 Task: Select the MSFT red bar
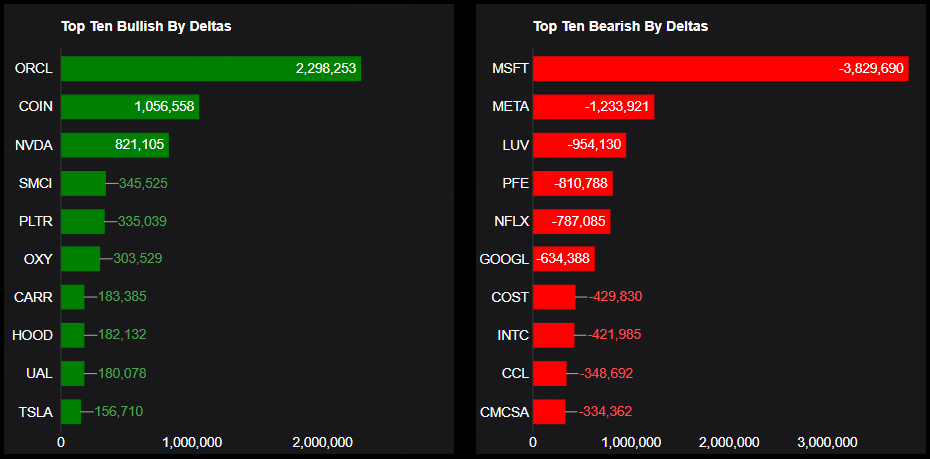pos(720,69)
